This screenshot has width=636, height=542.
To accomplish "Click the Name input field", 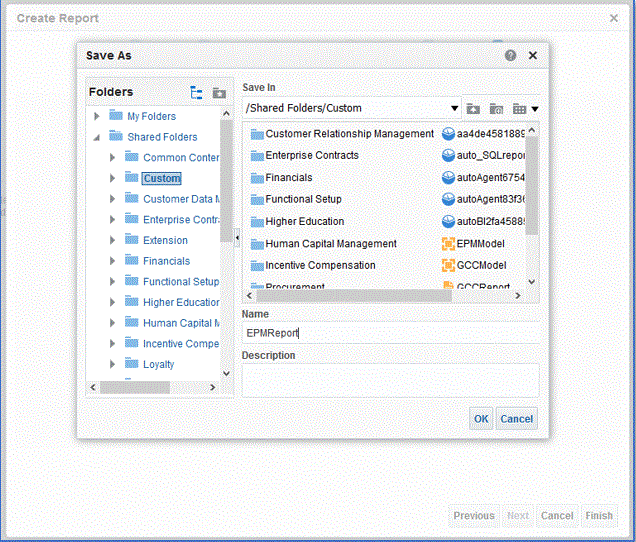I will (390, 333).
